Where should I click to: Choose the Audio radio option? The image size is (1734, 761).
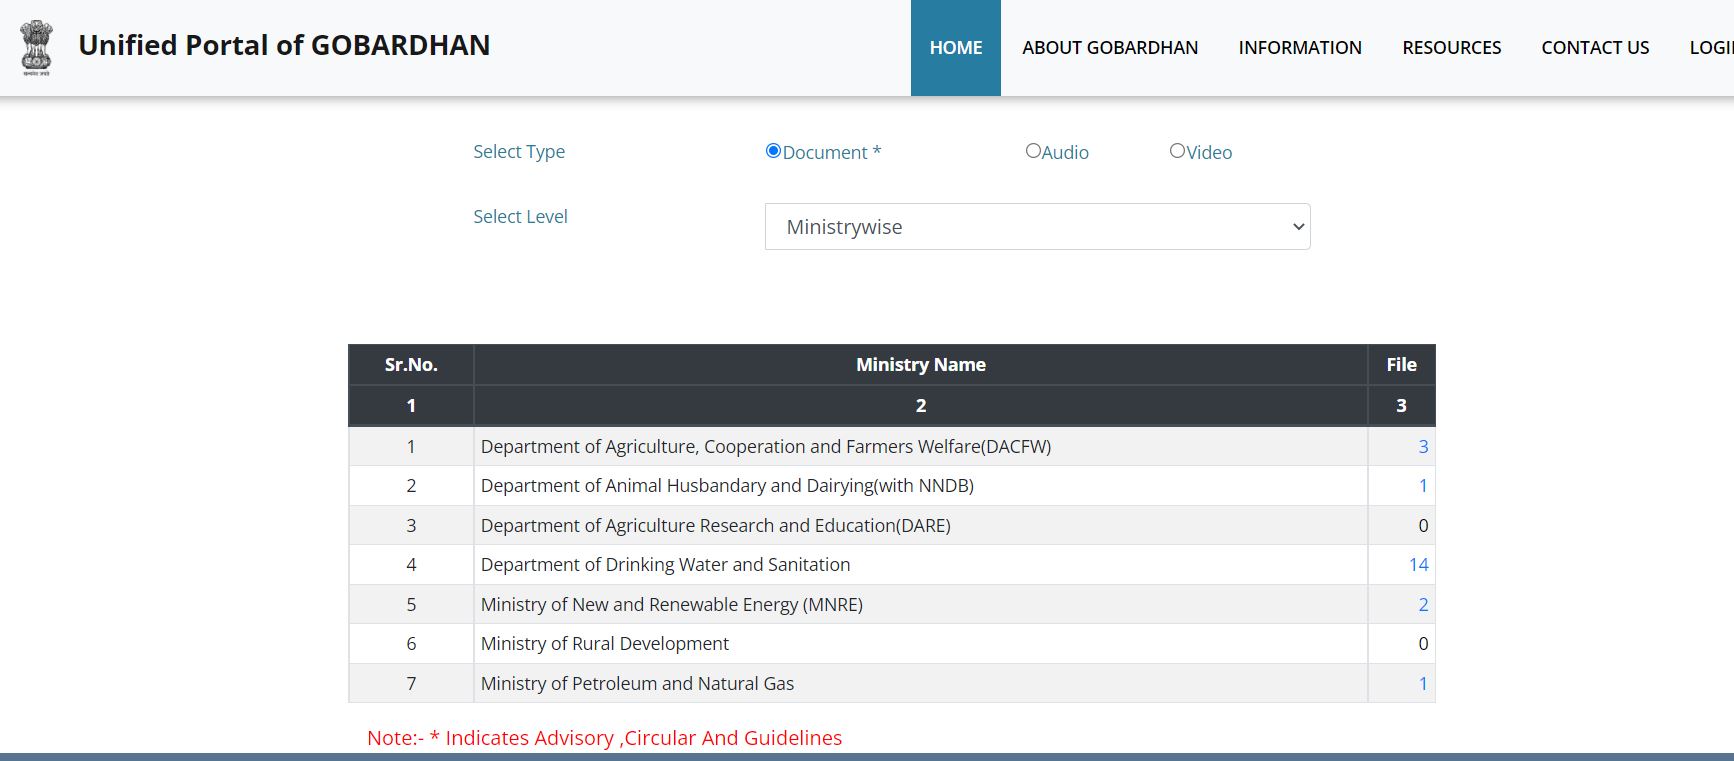coord(1033,151)
